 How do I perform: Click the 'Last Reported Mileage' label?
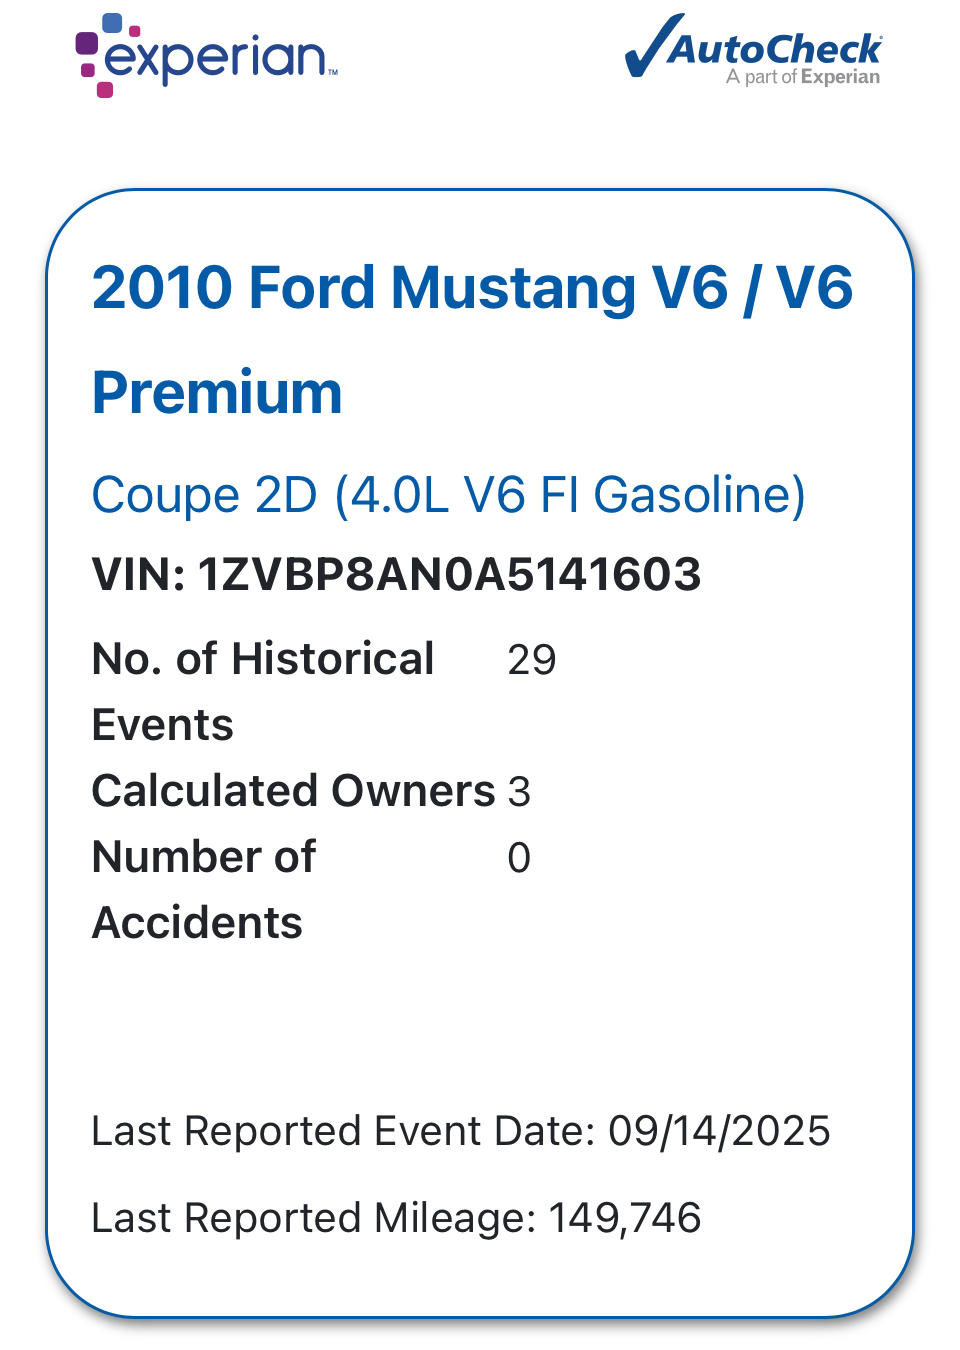pyautogui.click(x=313, y=1218)
